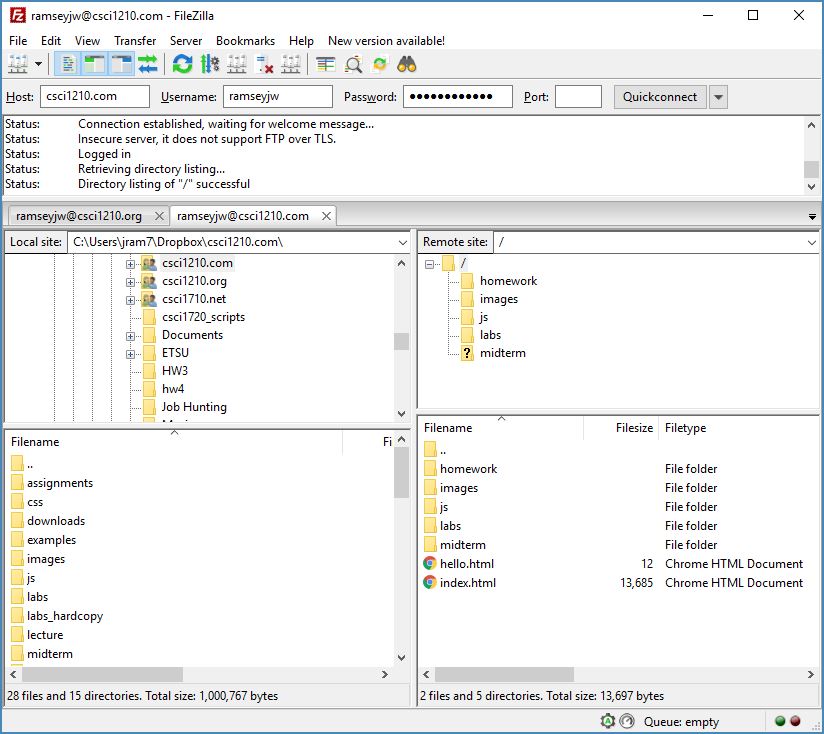Click the Quickconnect button
Viewport: 824px width, 734px height.
(660, 97)
